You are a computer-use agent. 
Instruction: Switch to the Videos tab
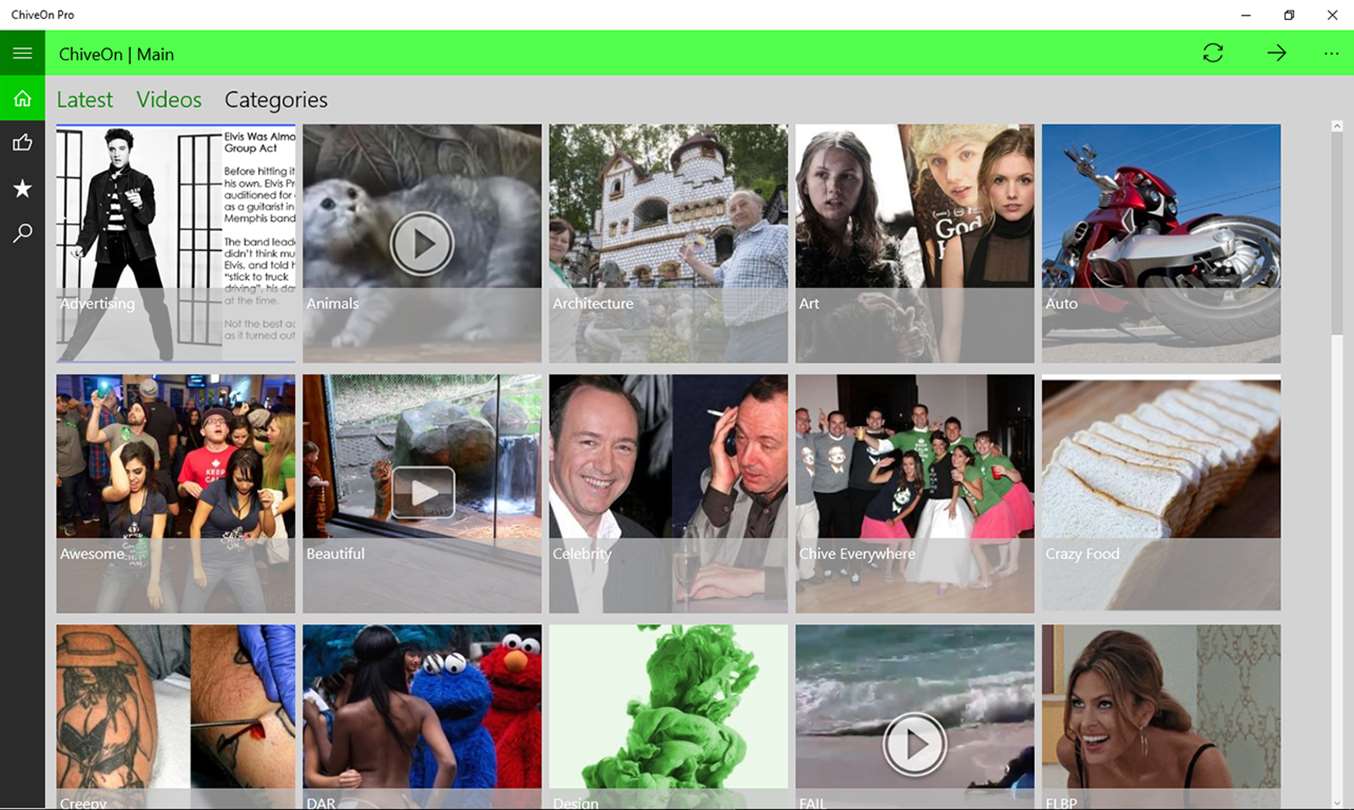[x=169, y=100]
